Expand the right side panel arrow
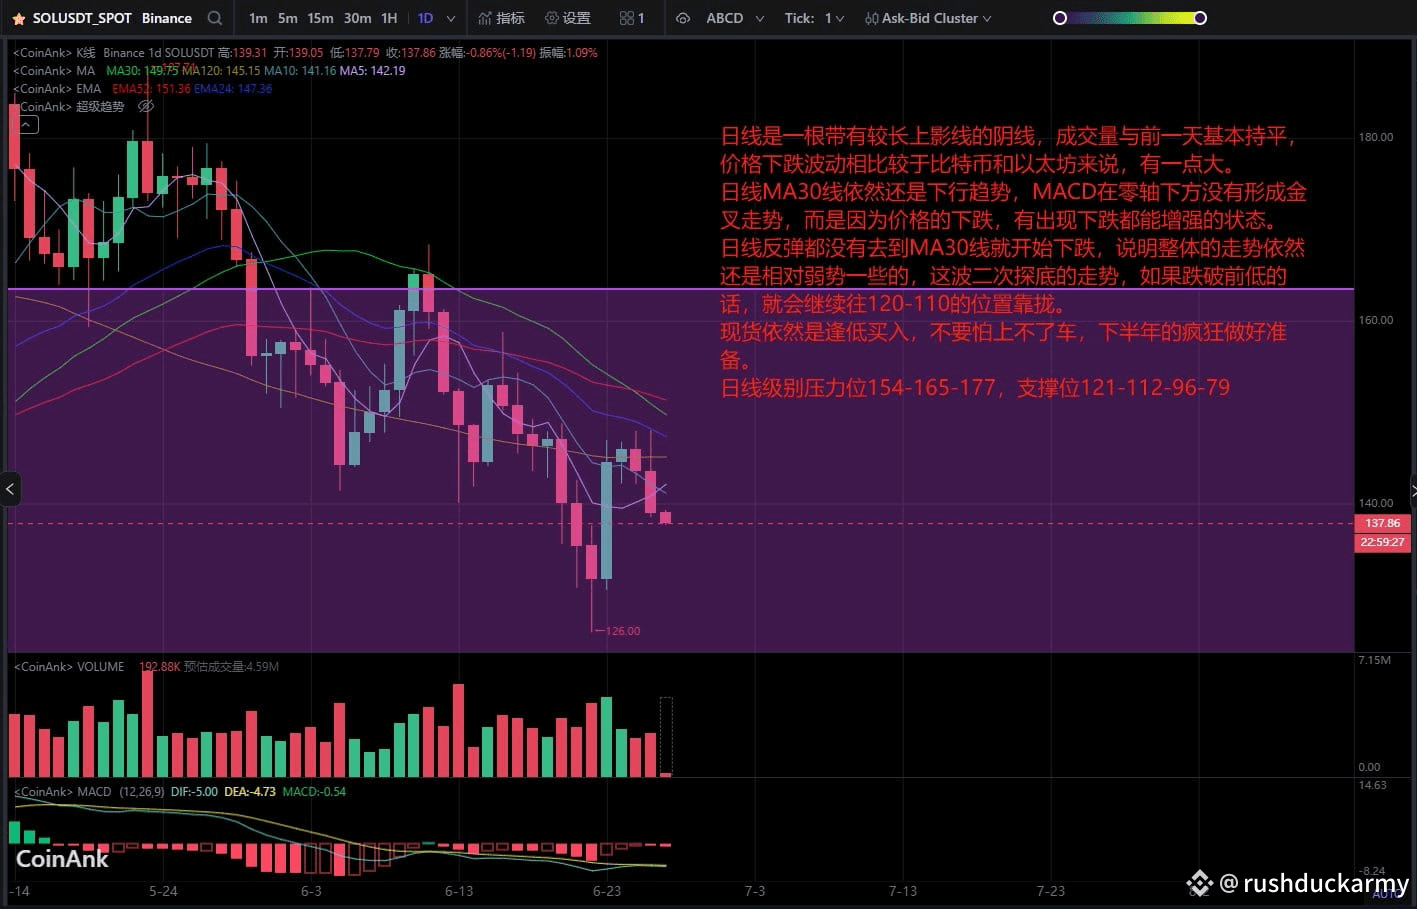 pos(1412,490)
